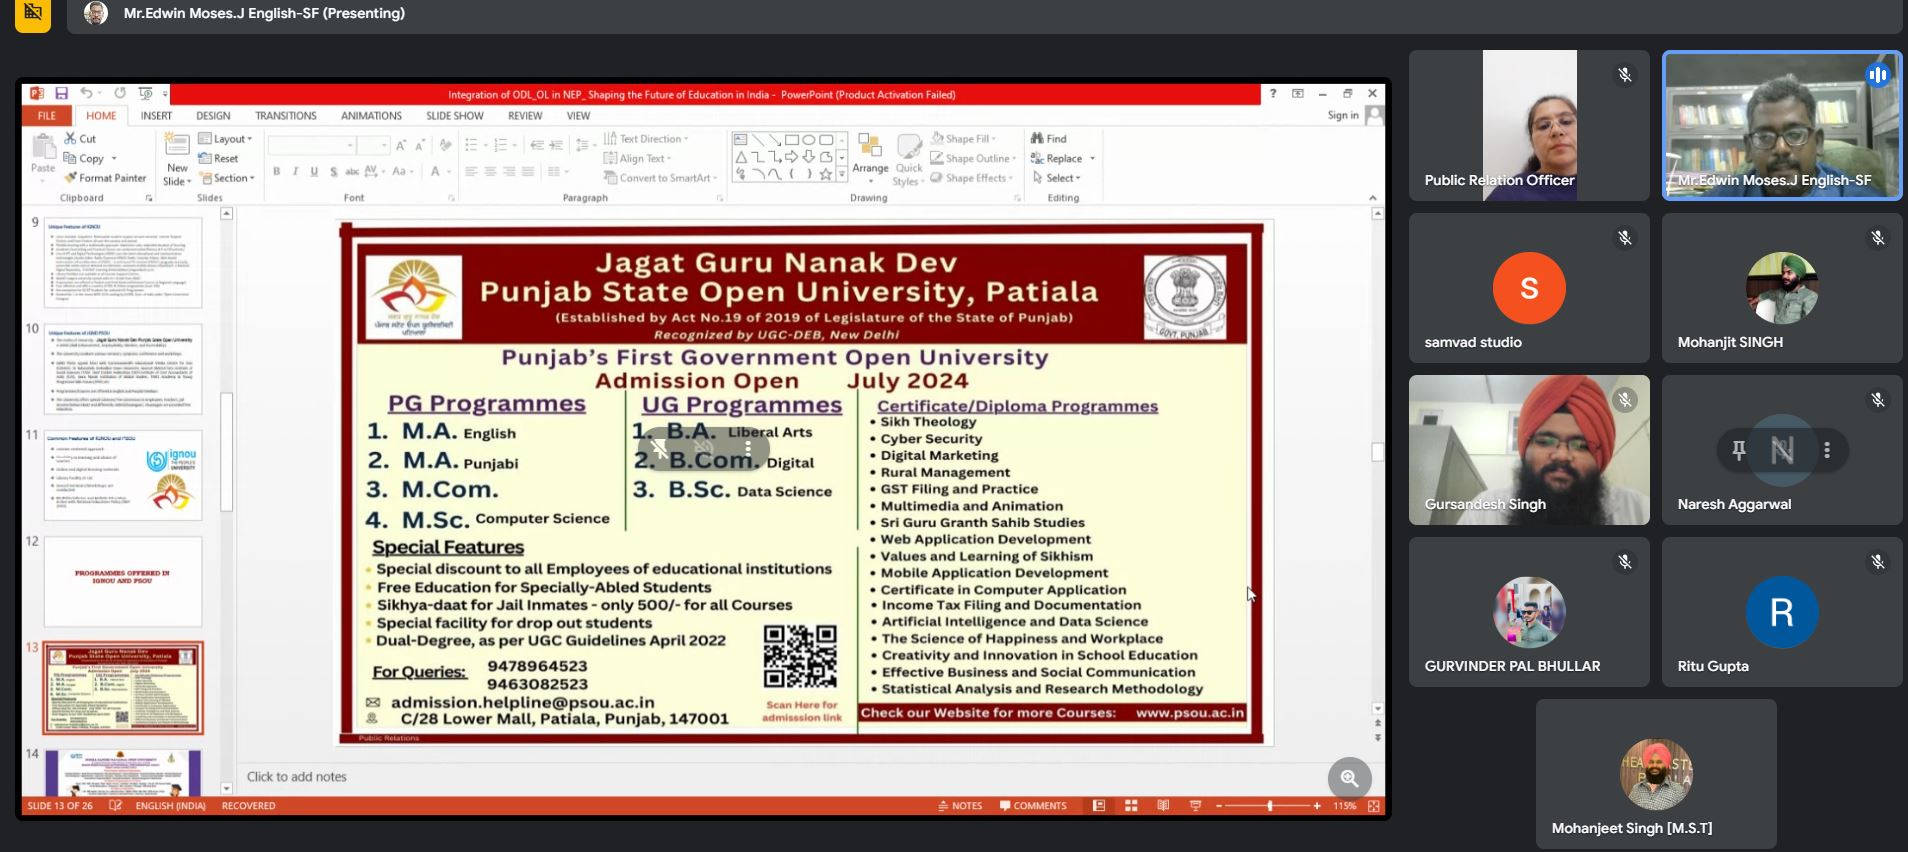Image resolution: width=1908 pixels, height=852 pixels.
Task: Toggle Underline formatting
Action: point(314,172)
